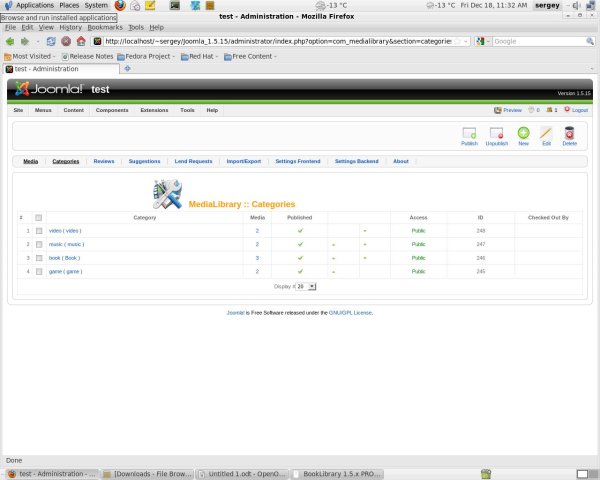
Task: Toggle published checkmark for music category
Action: (x=300, y=244)
